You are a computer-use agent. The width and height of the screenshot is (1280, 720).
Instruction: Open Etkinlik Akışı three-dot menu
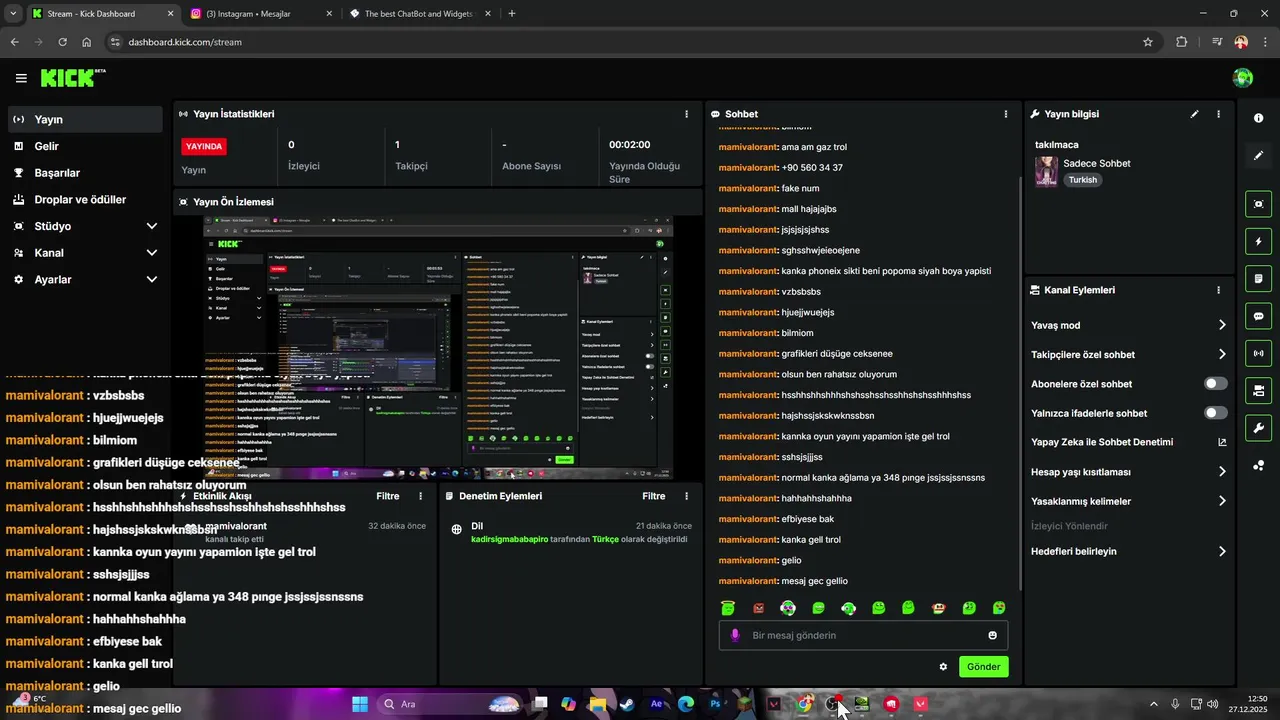tap(420, 496)
